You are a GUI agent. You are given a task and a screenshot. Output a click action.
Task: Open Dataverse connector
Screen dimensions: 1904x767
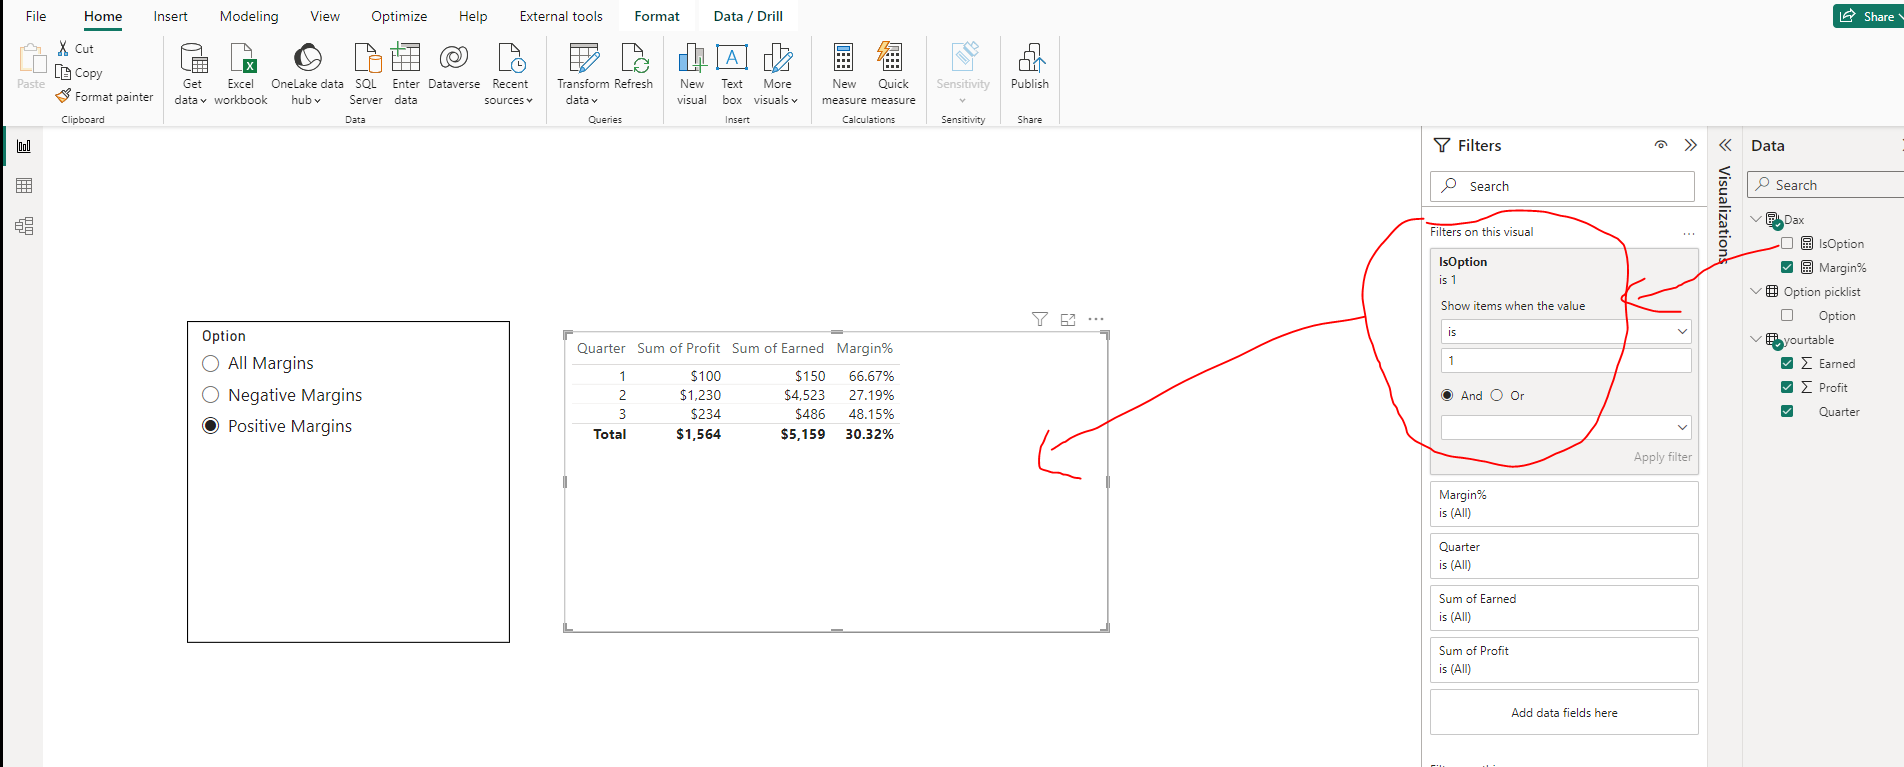[x=454, y=68]
